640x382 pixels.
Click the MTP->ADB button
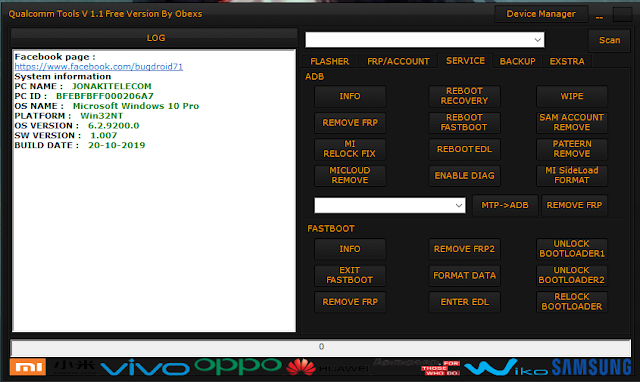505,205
